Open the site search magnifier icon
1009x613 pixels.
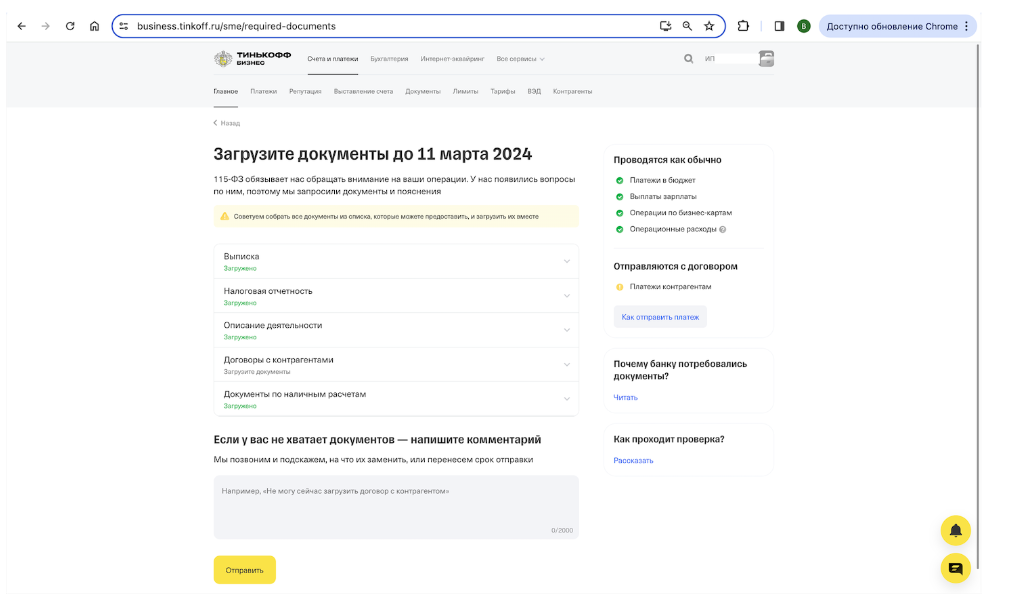(x=689, y=59)
